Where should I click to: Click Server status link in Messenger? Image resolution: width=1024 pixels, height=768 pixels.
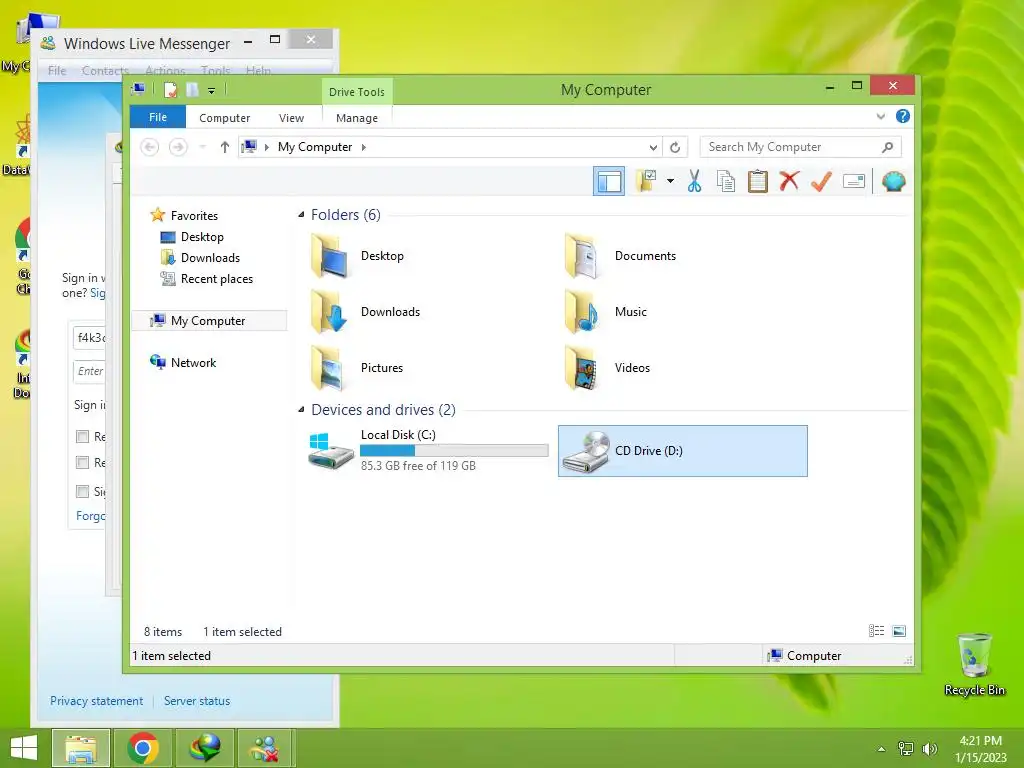tap(197, 701)
